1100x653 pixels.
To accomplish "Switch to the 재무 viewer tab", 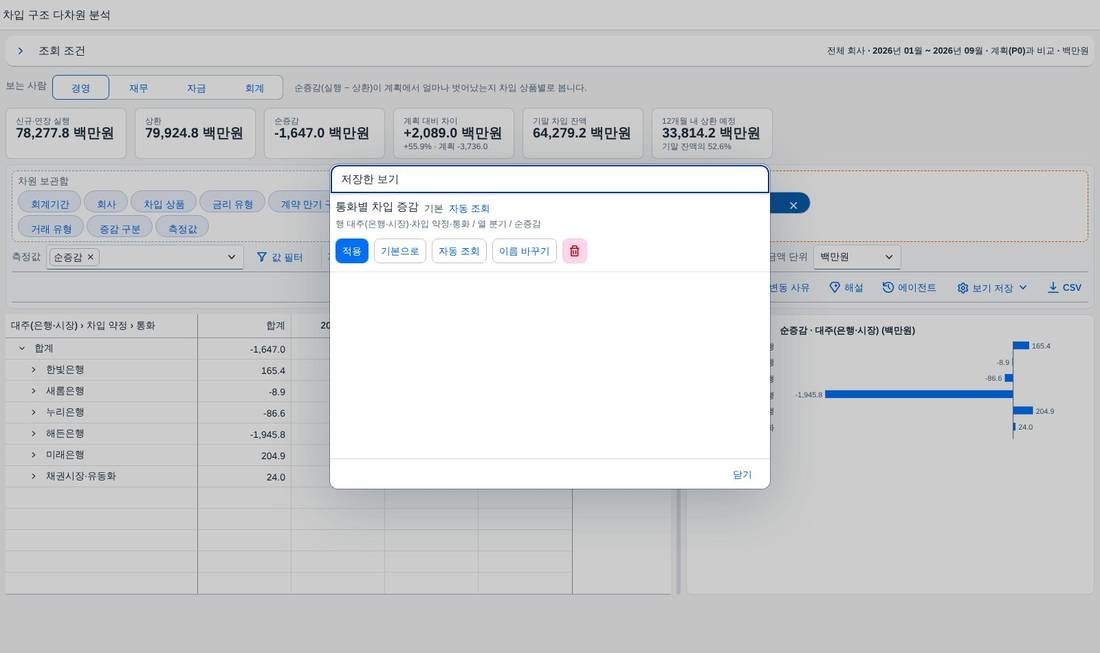I will click(x=138, y=88).
